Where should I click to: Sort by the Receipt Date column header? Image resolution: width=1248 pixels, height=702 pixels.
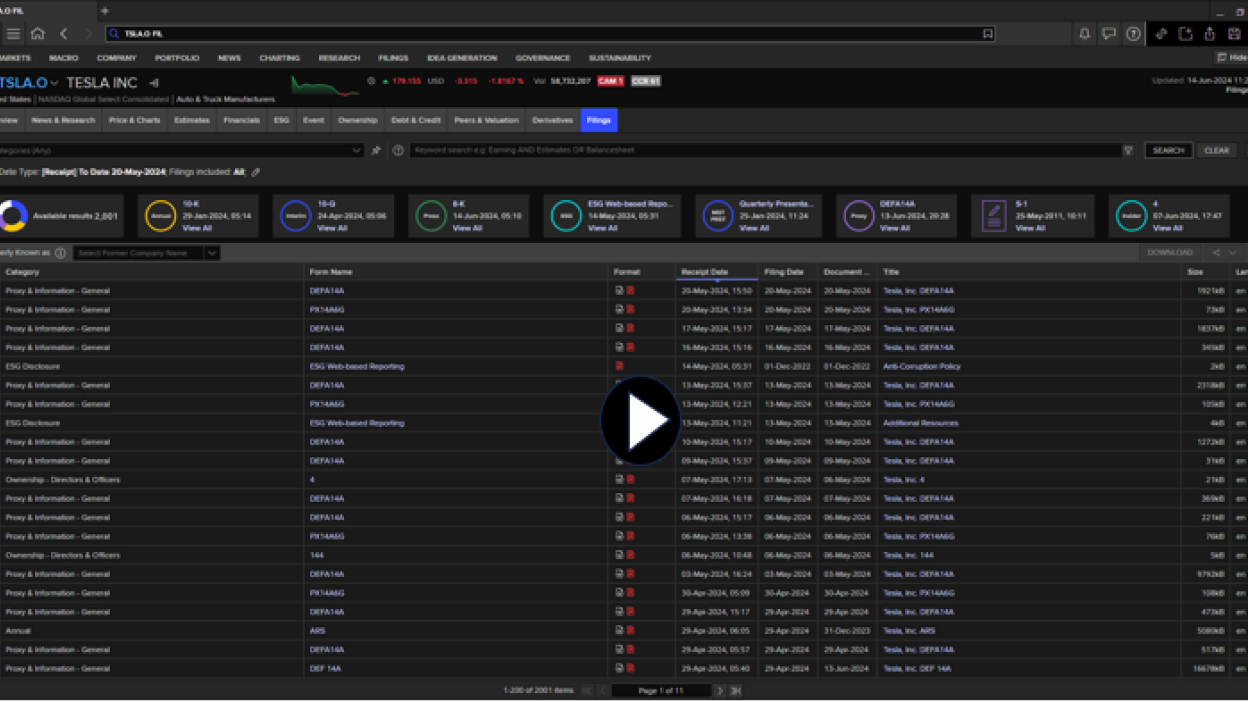pyautogui.click(x=705, y=272)
